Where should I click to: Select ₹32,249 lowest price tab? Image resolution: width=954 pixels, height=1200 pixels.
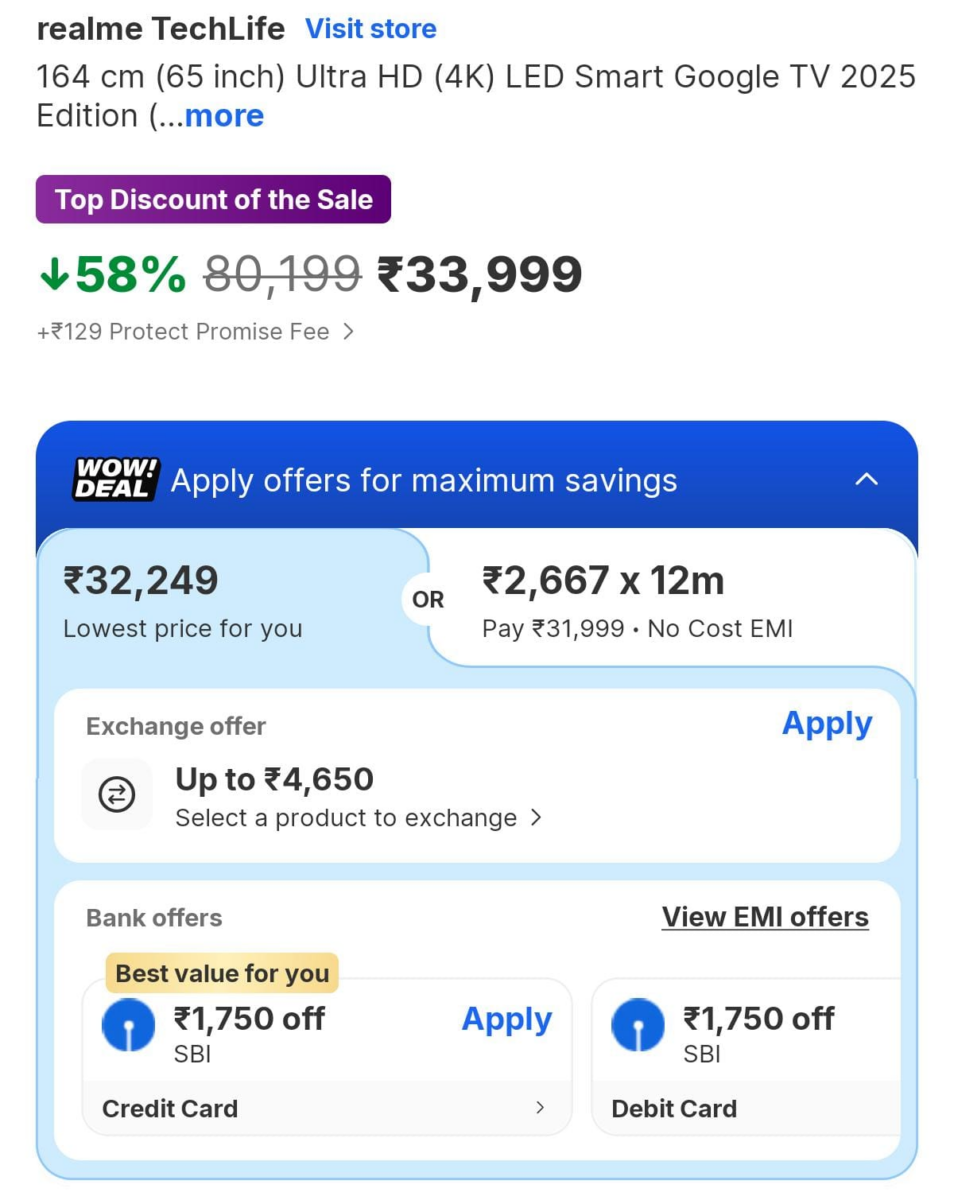(x=182, y=600)
